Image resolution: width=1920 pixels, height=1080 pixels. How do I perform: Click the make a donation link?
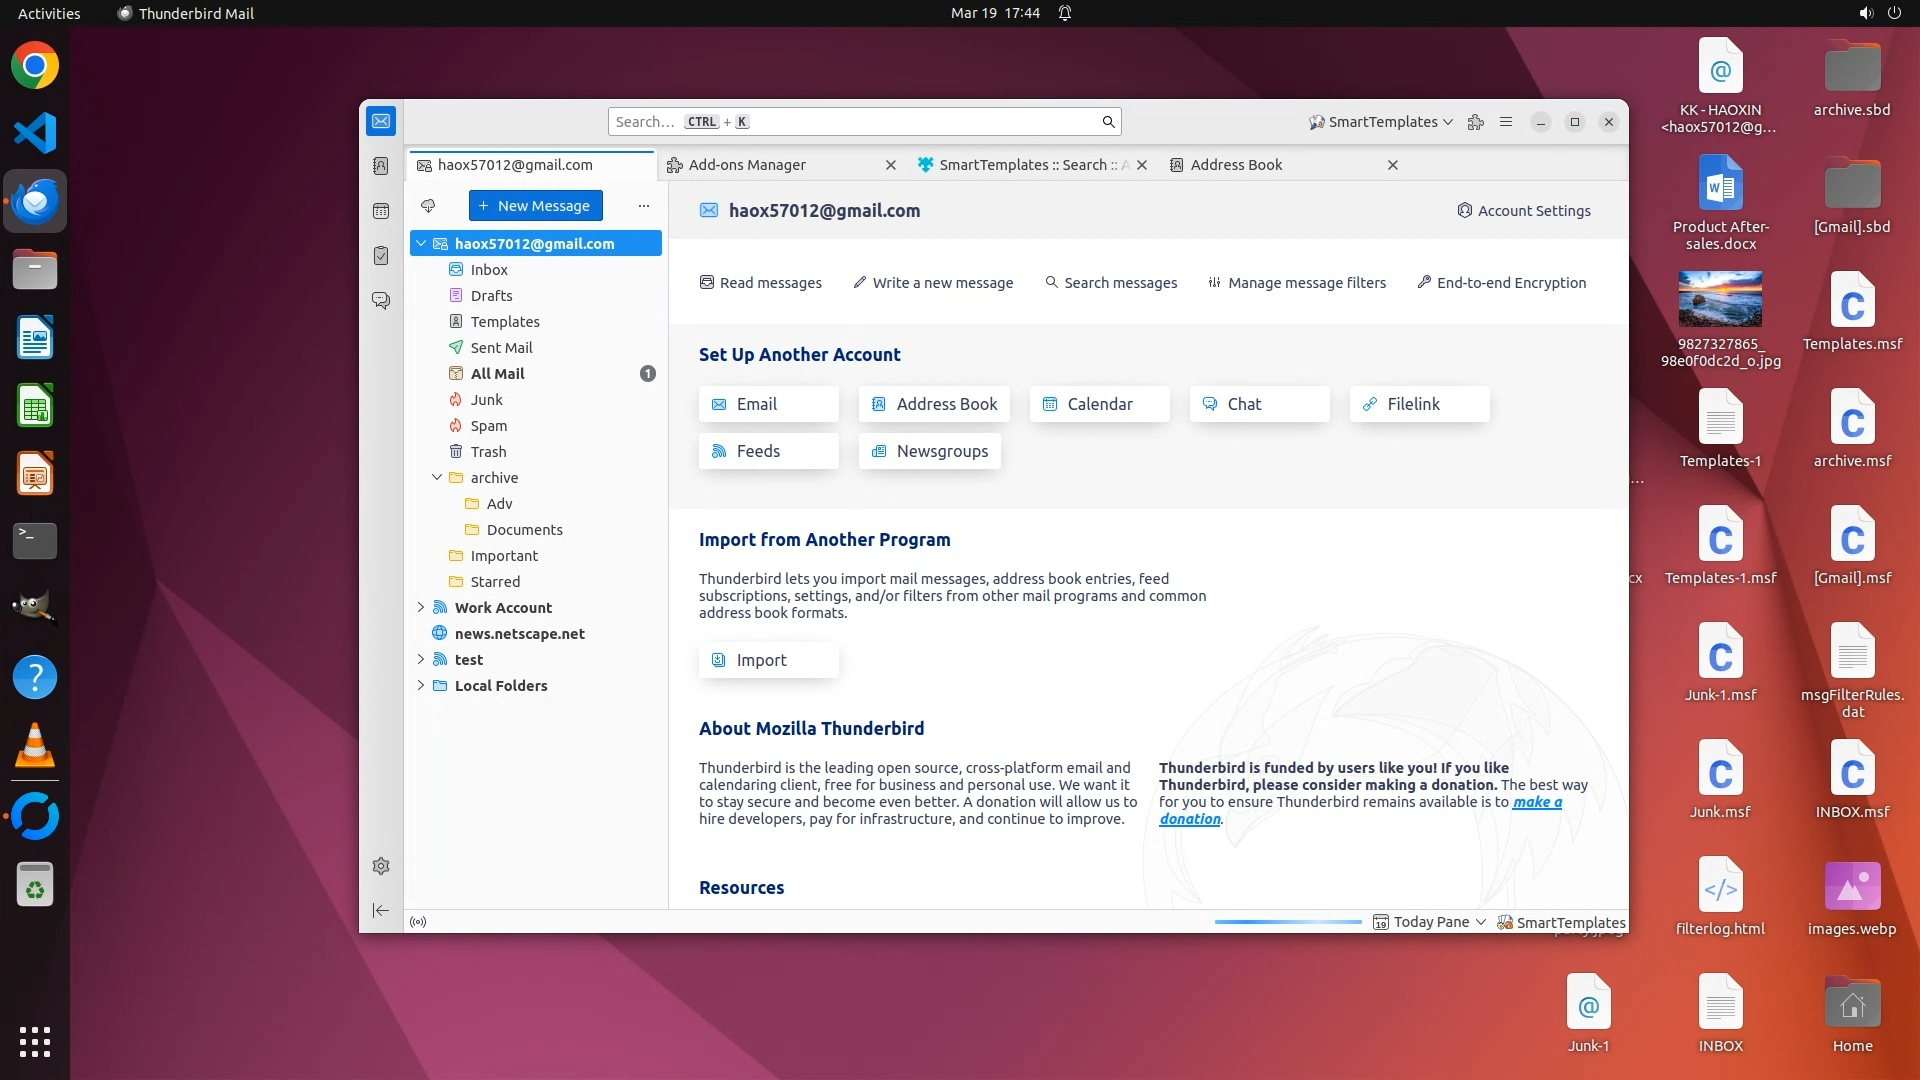(1536, 802)
